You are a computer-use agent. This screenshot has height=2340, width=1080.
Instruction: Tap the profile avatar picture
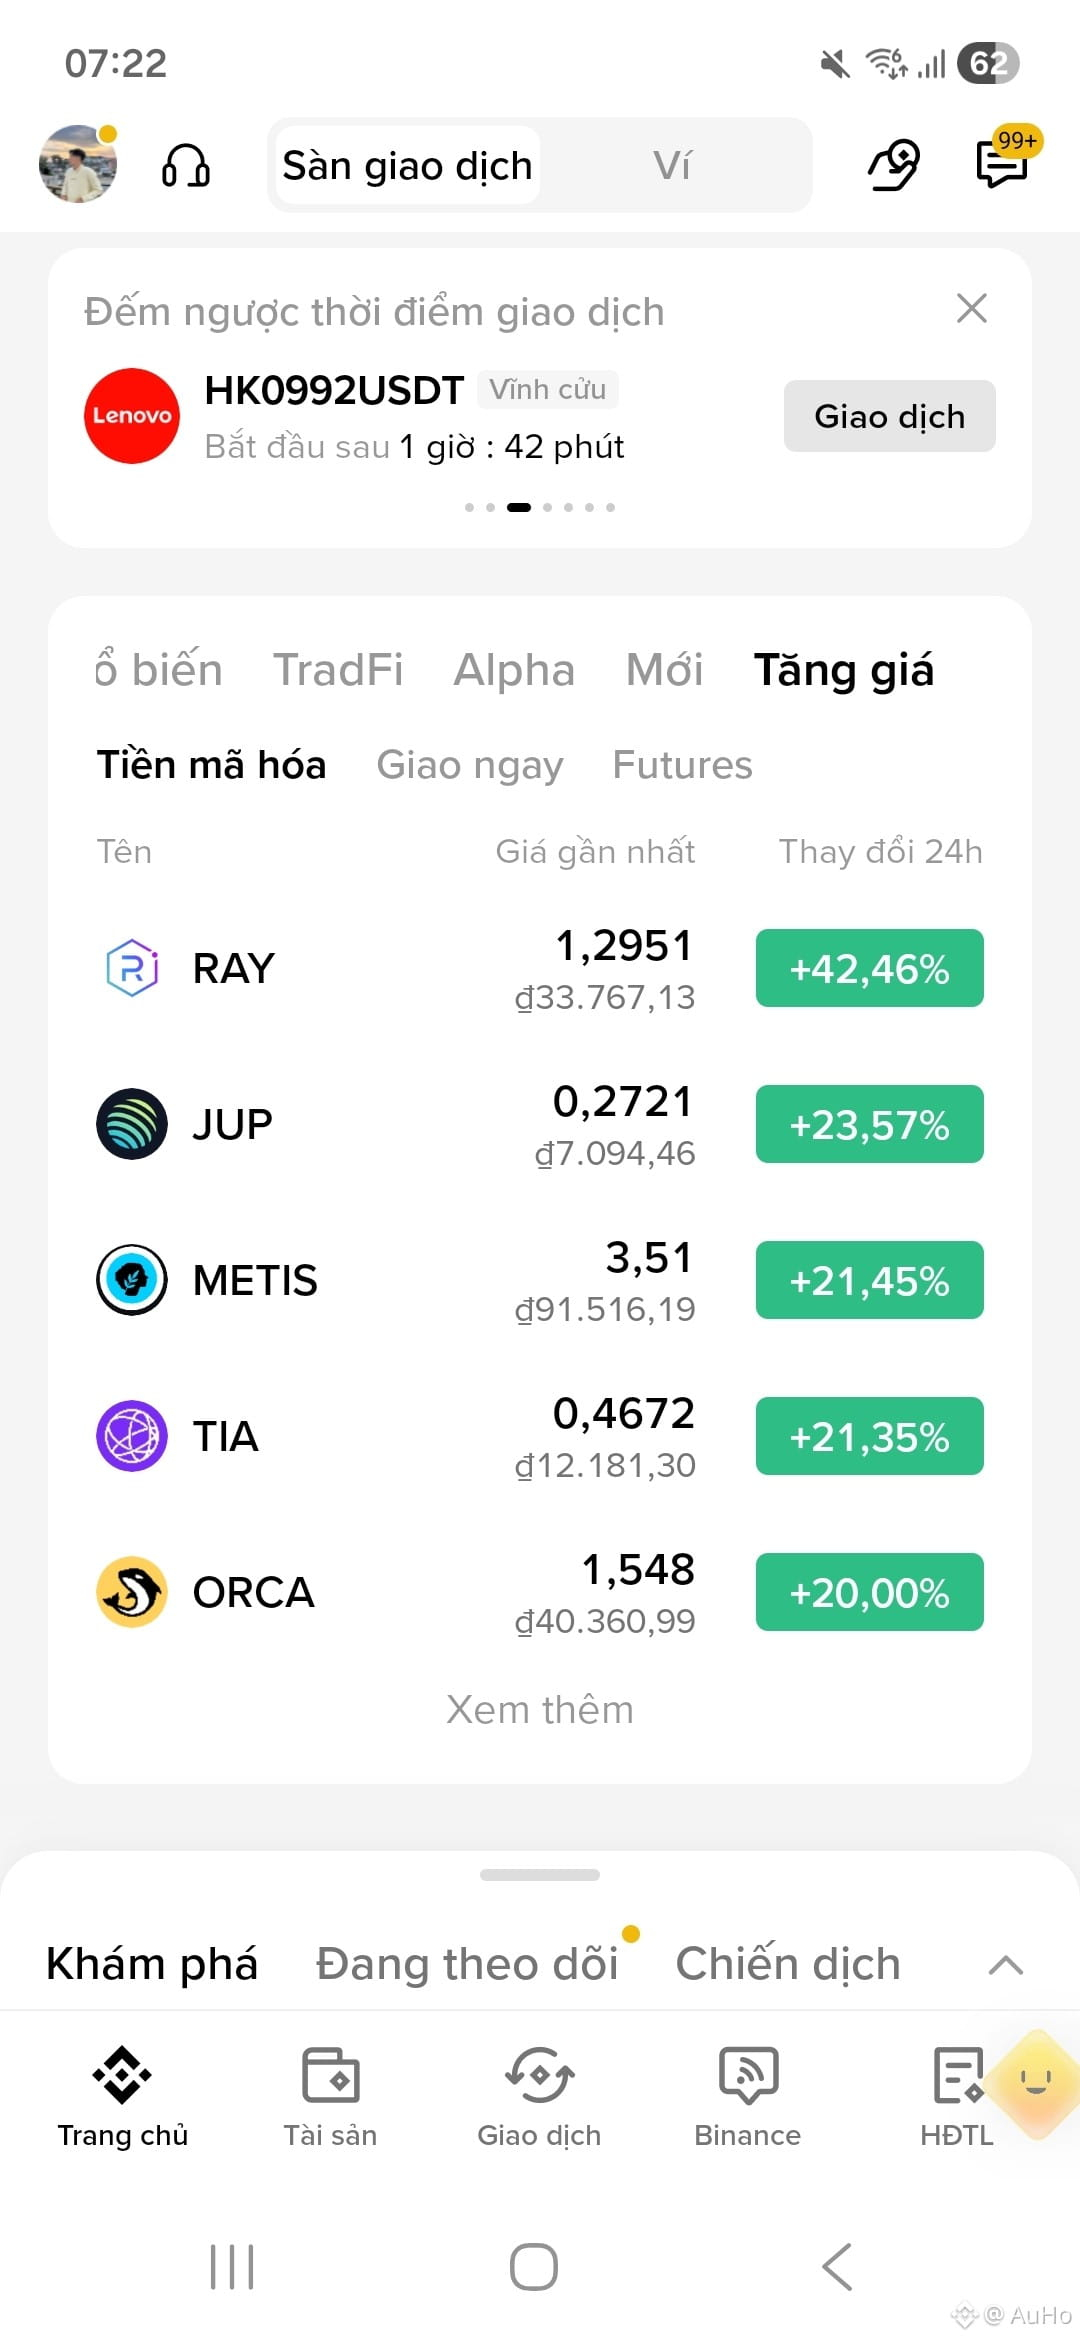tap(78, 164)
